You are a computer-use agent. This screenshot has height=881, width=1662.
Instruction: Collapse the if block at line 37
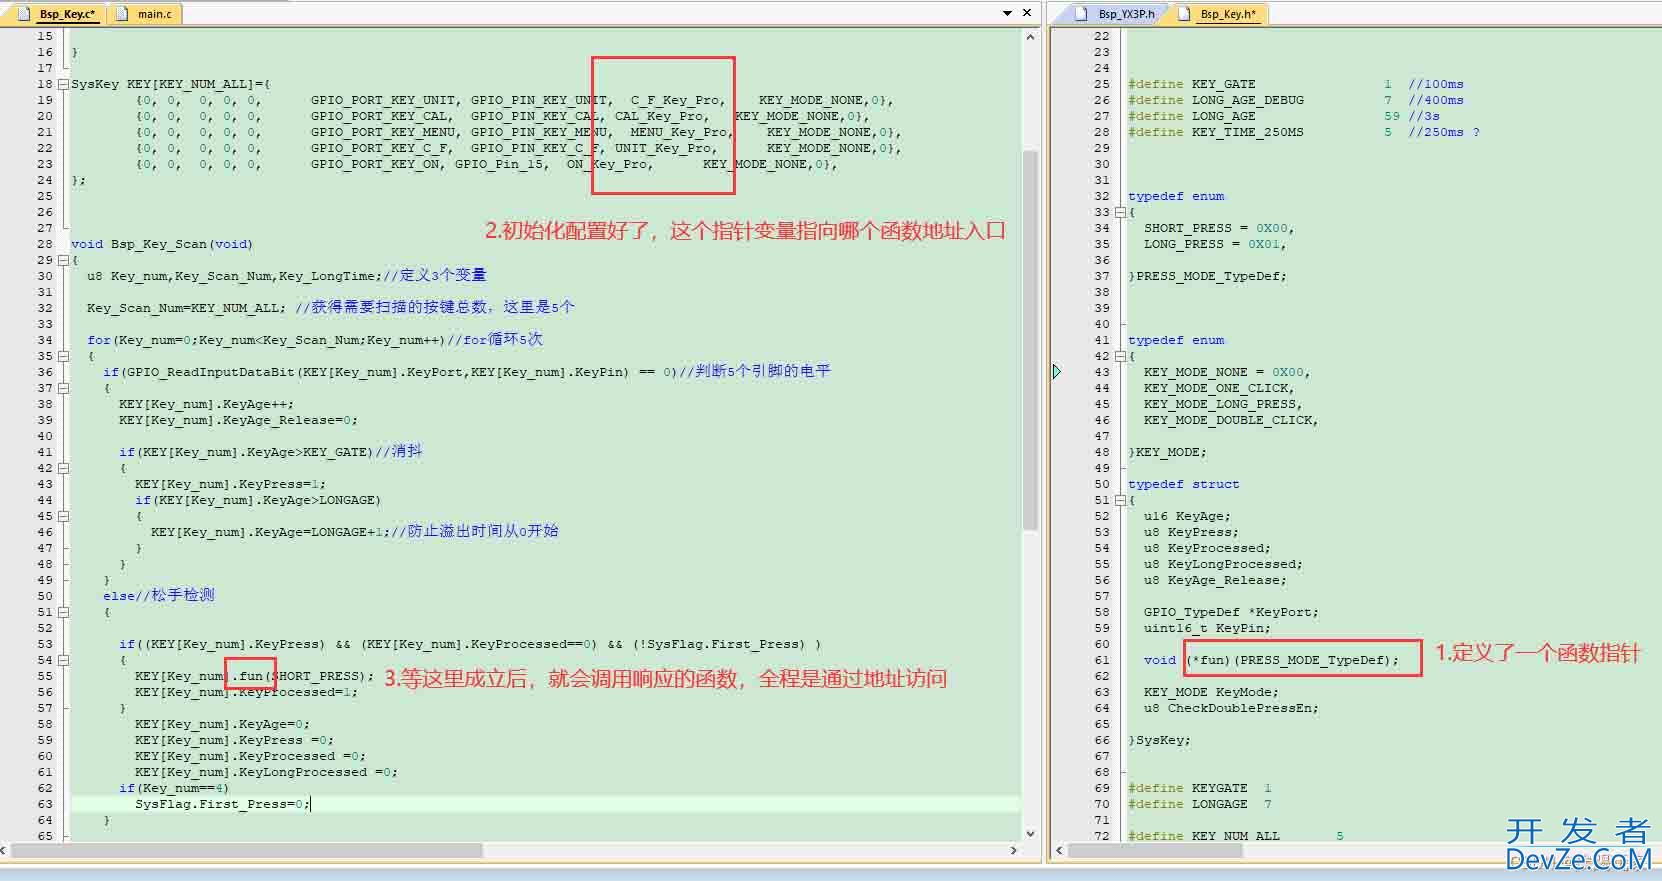coord(63,388)
